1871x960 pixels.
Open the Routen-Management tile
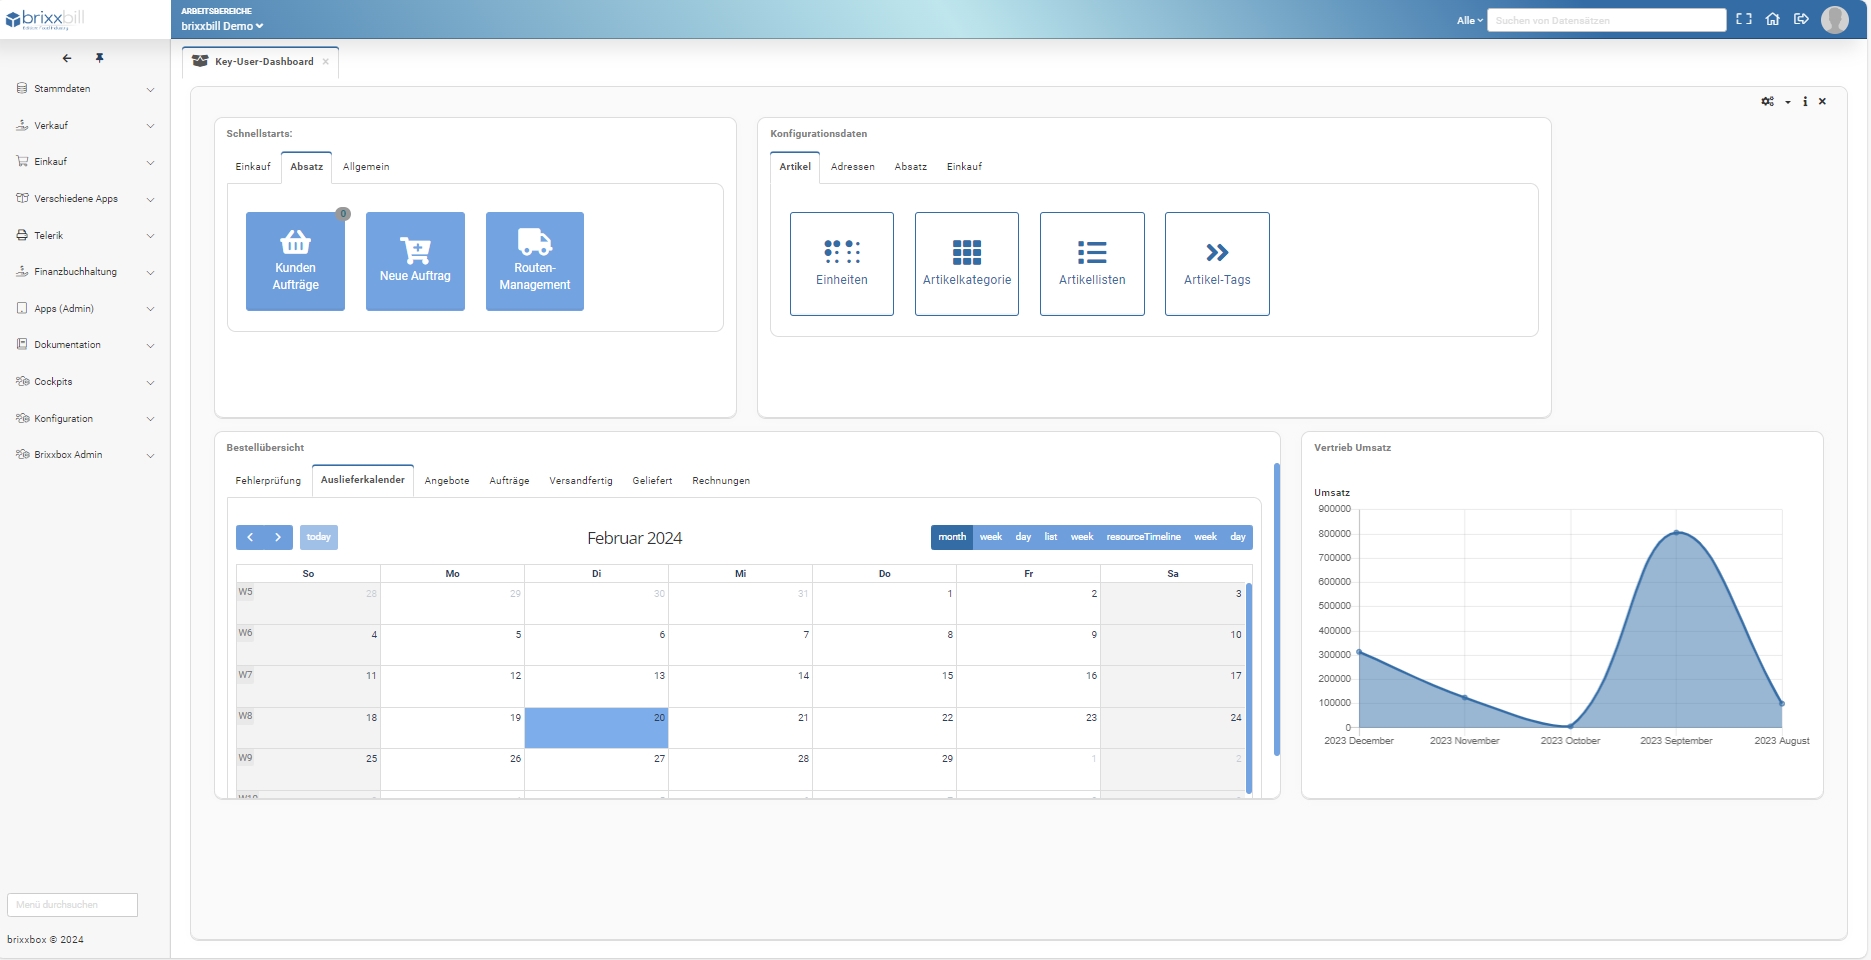pos(535,261)
